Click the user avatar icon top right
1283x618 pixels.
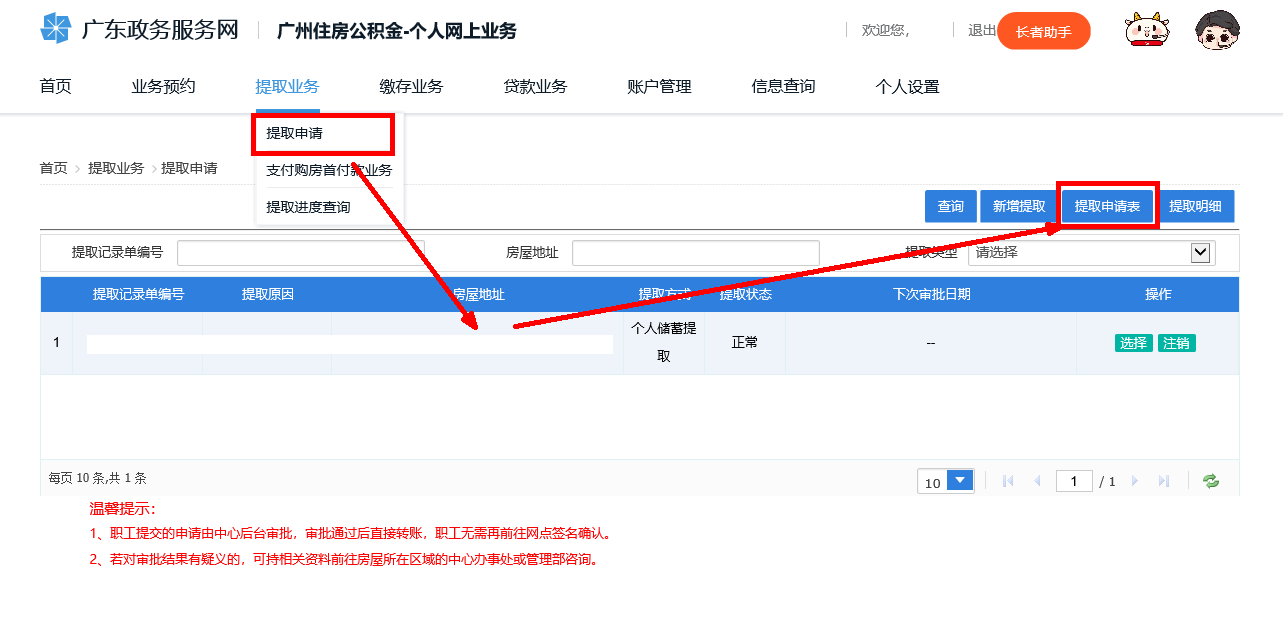[1217, 29]
